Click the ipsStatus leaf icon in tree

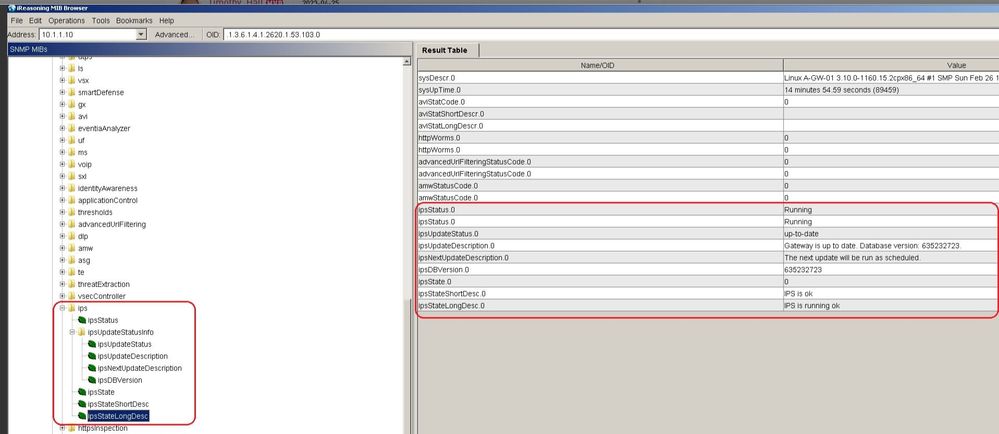(x=81, y=320)
